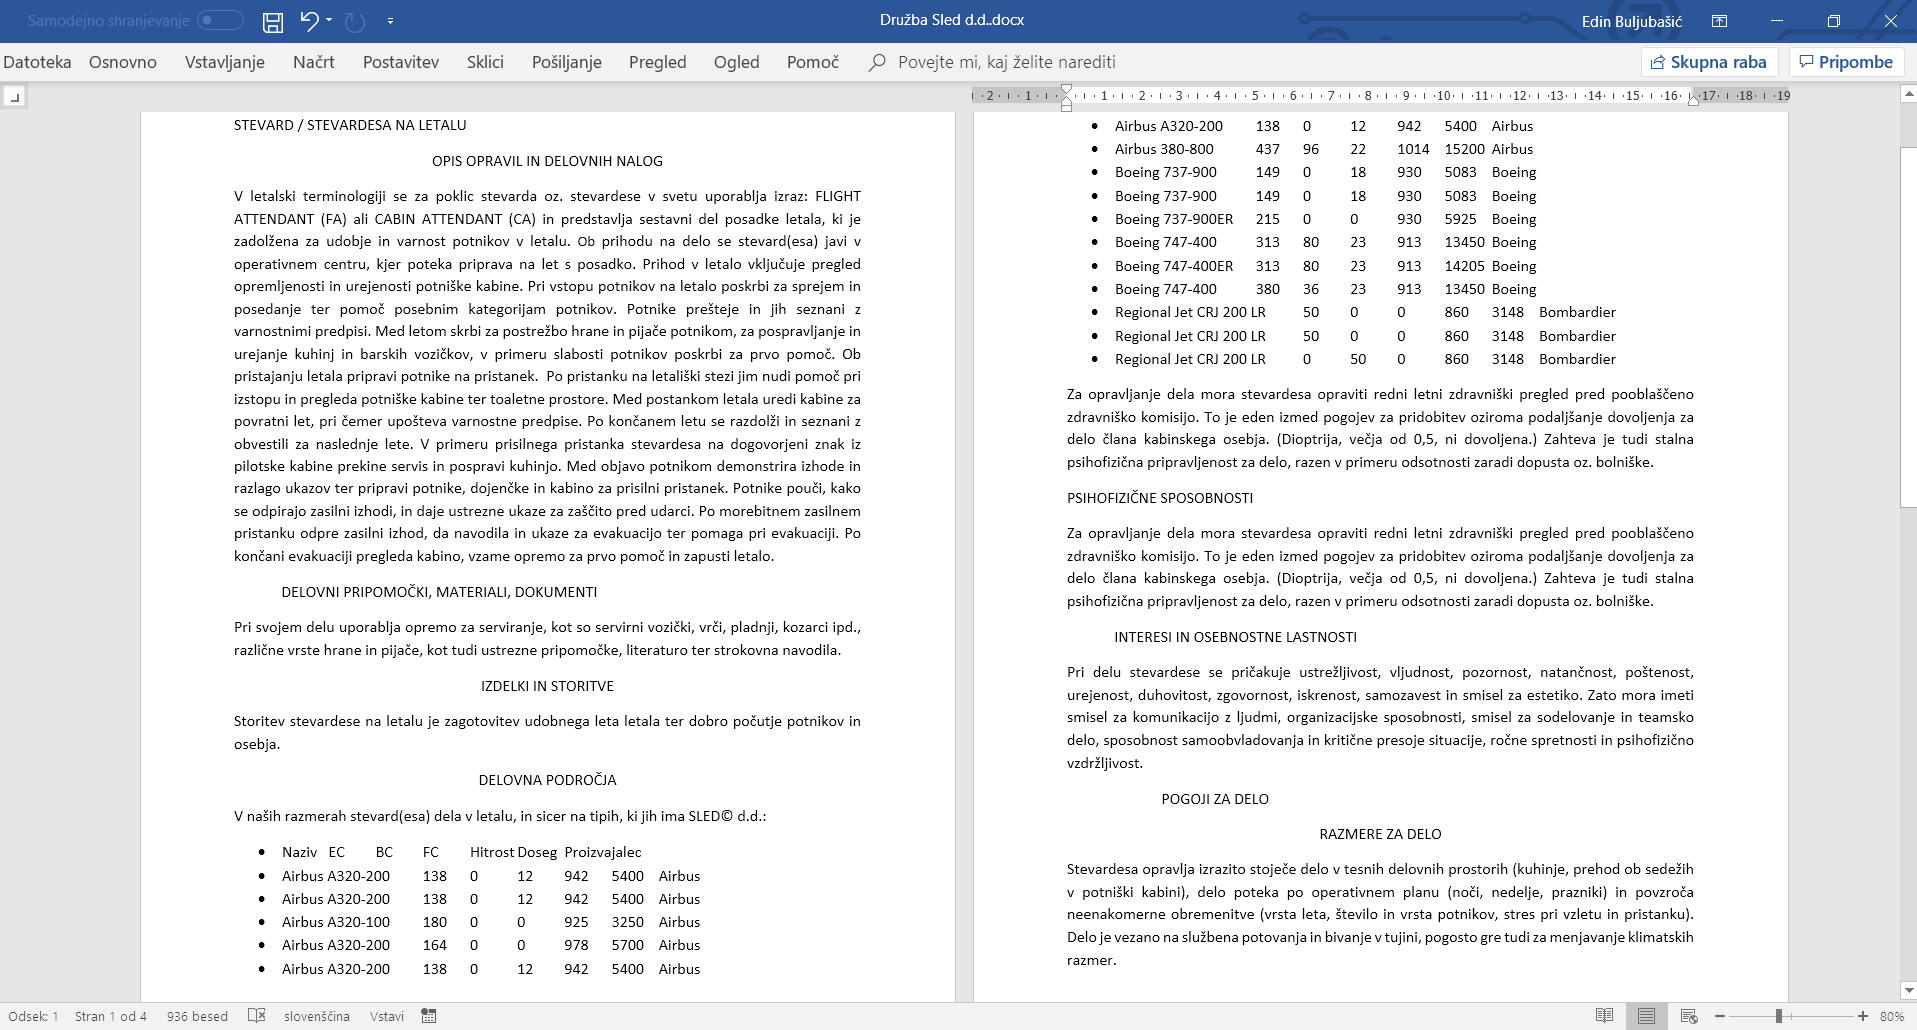Click the document title 'Družba Sled d.d..docx'
Screen dimensions: 1917x1030
952,20
